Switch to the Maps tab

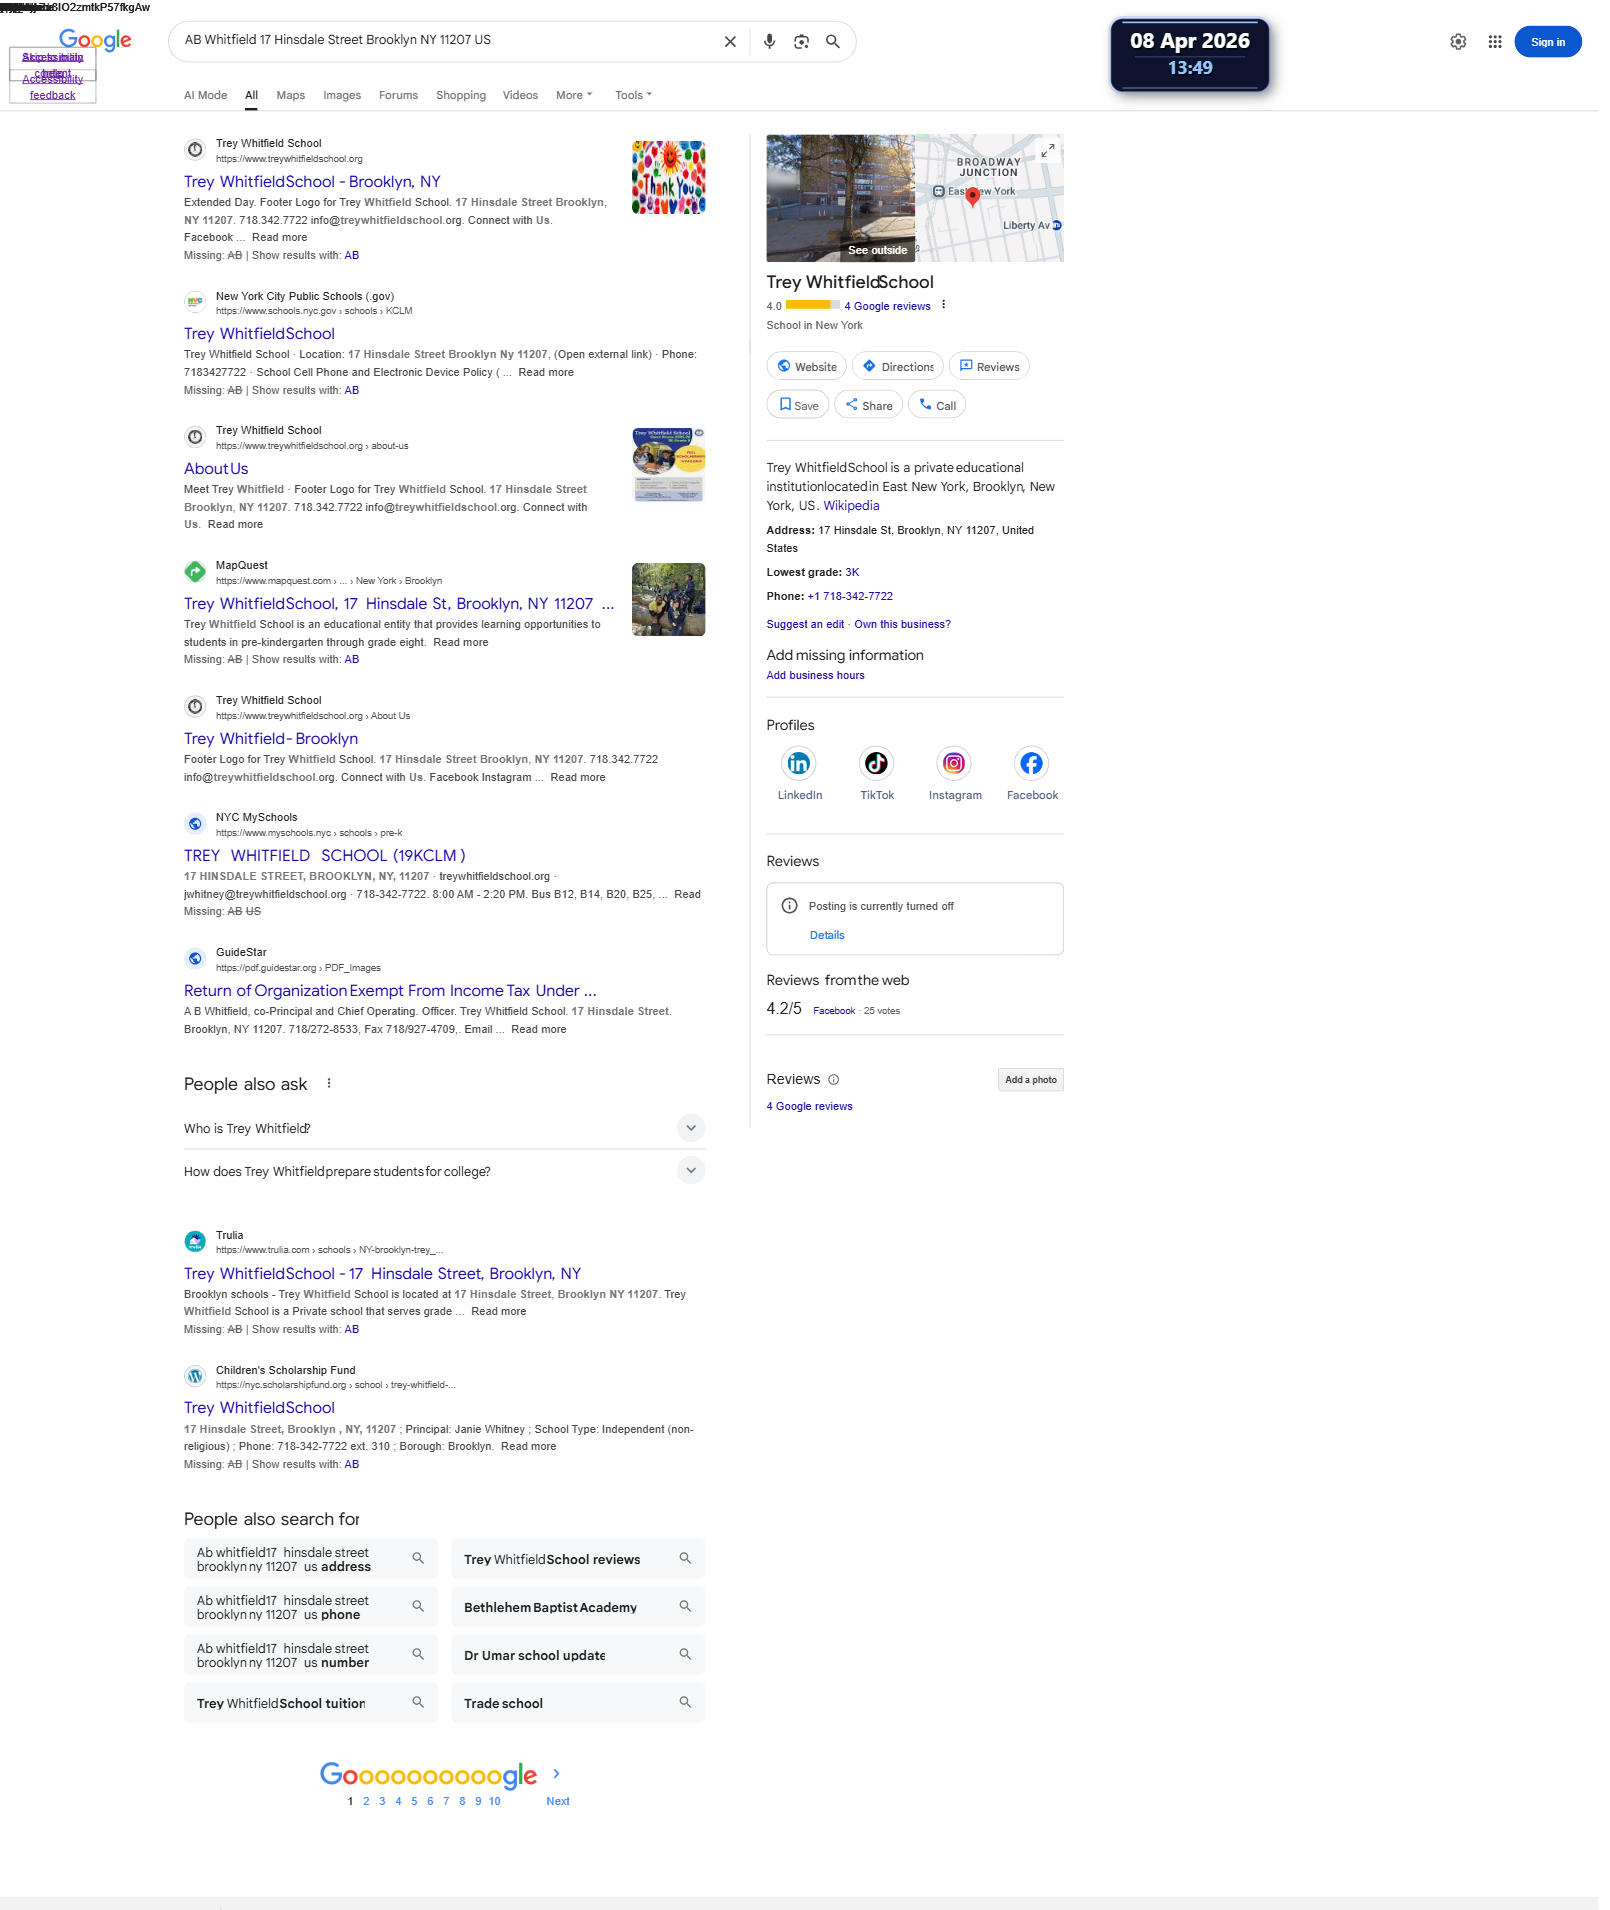pos(291,95)
